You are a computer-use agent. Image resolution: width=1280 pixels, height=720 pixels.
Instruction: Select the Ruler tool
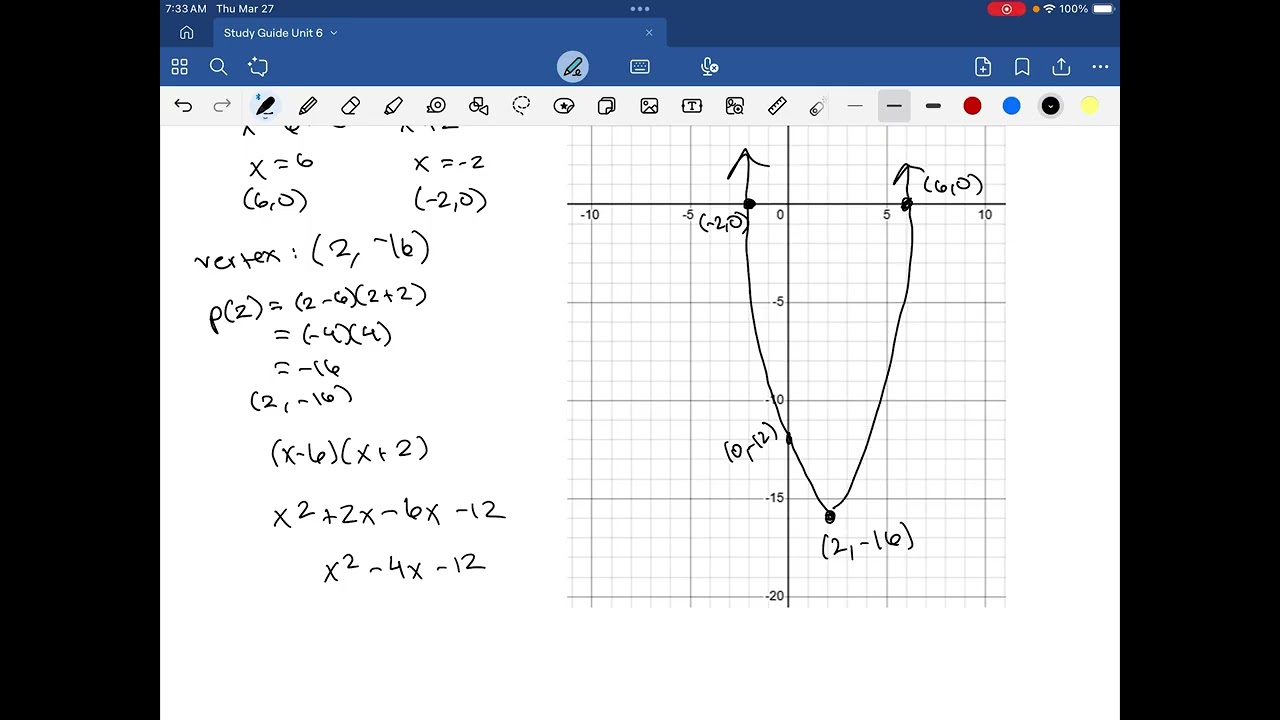(x=777, y=106)
